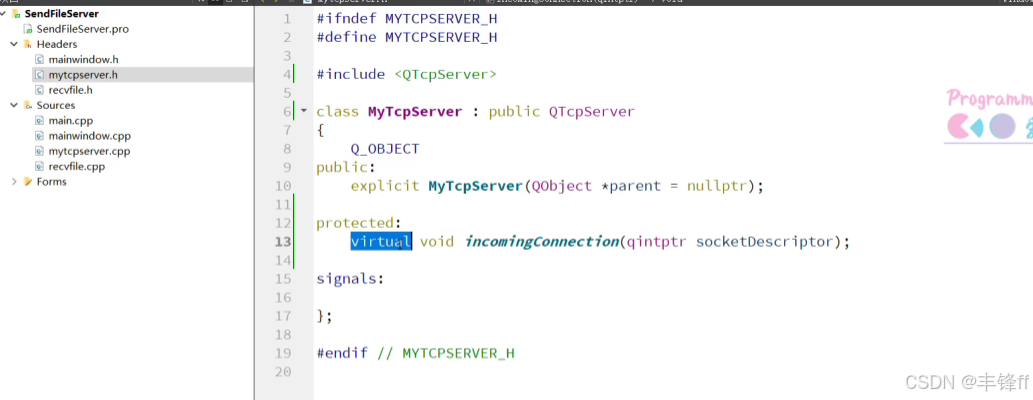
Task: Click the highlighted 'virtual' keyword
Action: tap(381, 242)
